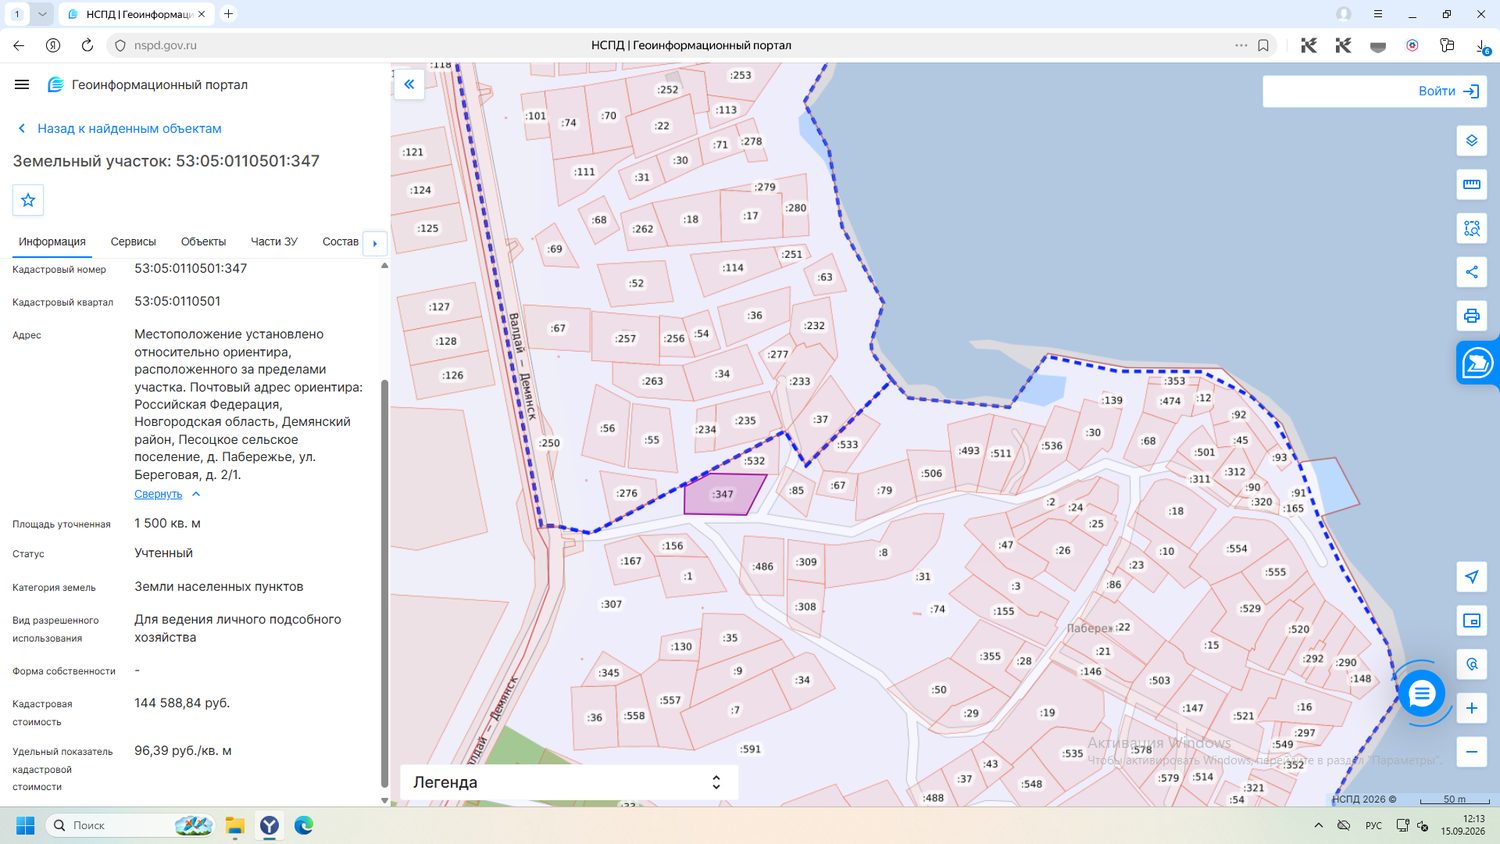The height and width of the screenshot is (844, 1500).
Task: Add parcel to favorites with star icon
Action: click(x=28, y=200)
